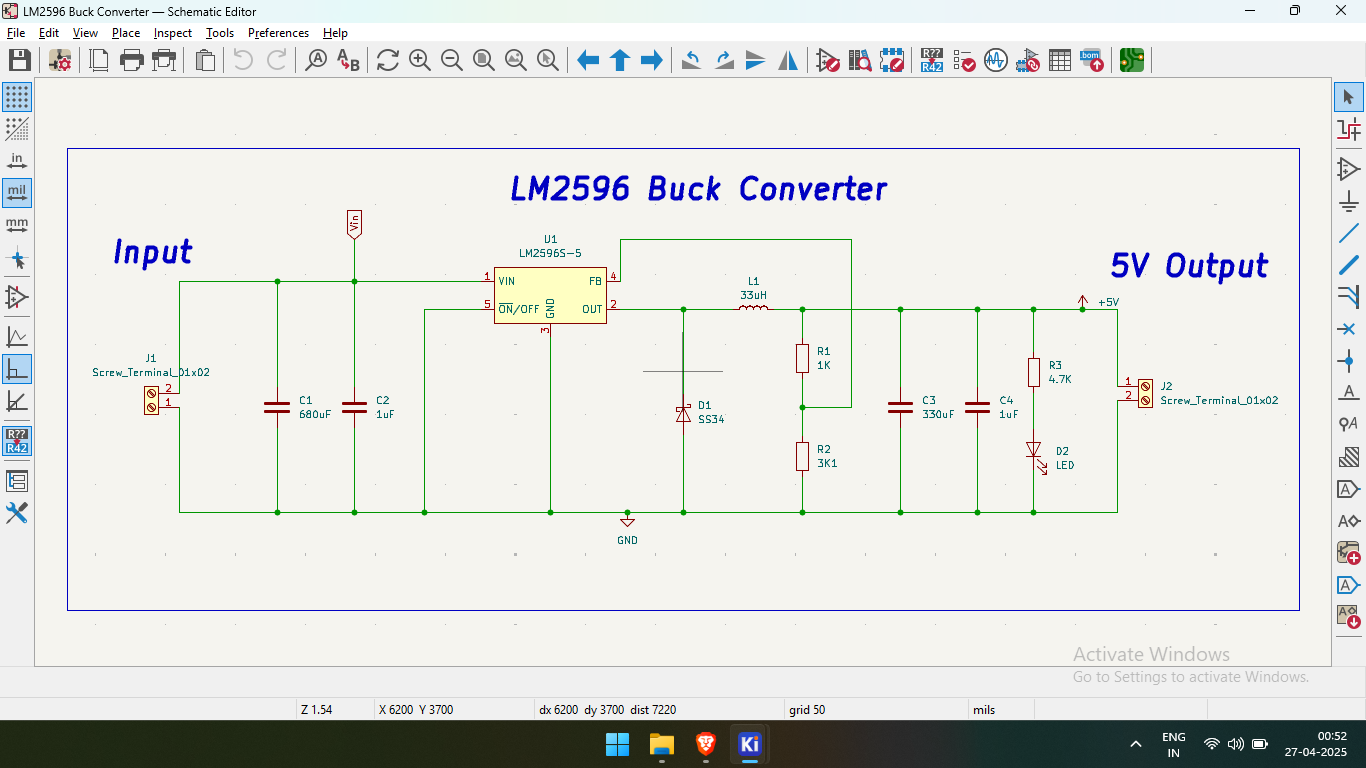Open the Tools menu
1366x768 pixels.
(x=220, y=33)
